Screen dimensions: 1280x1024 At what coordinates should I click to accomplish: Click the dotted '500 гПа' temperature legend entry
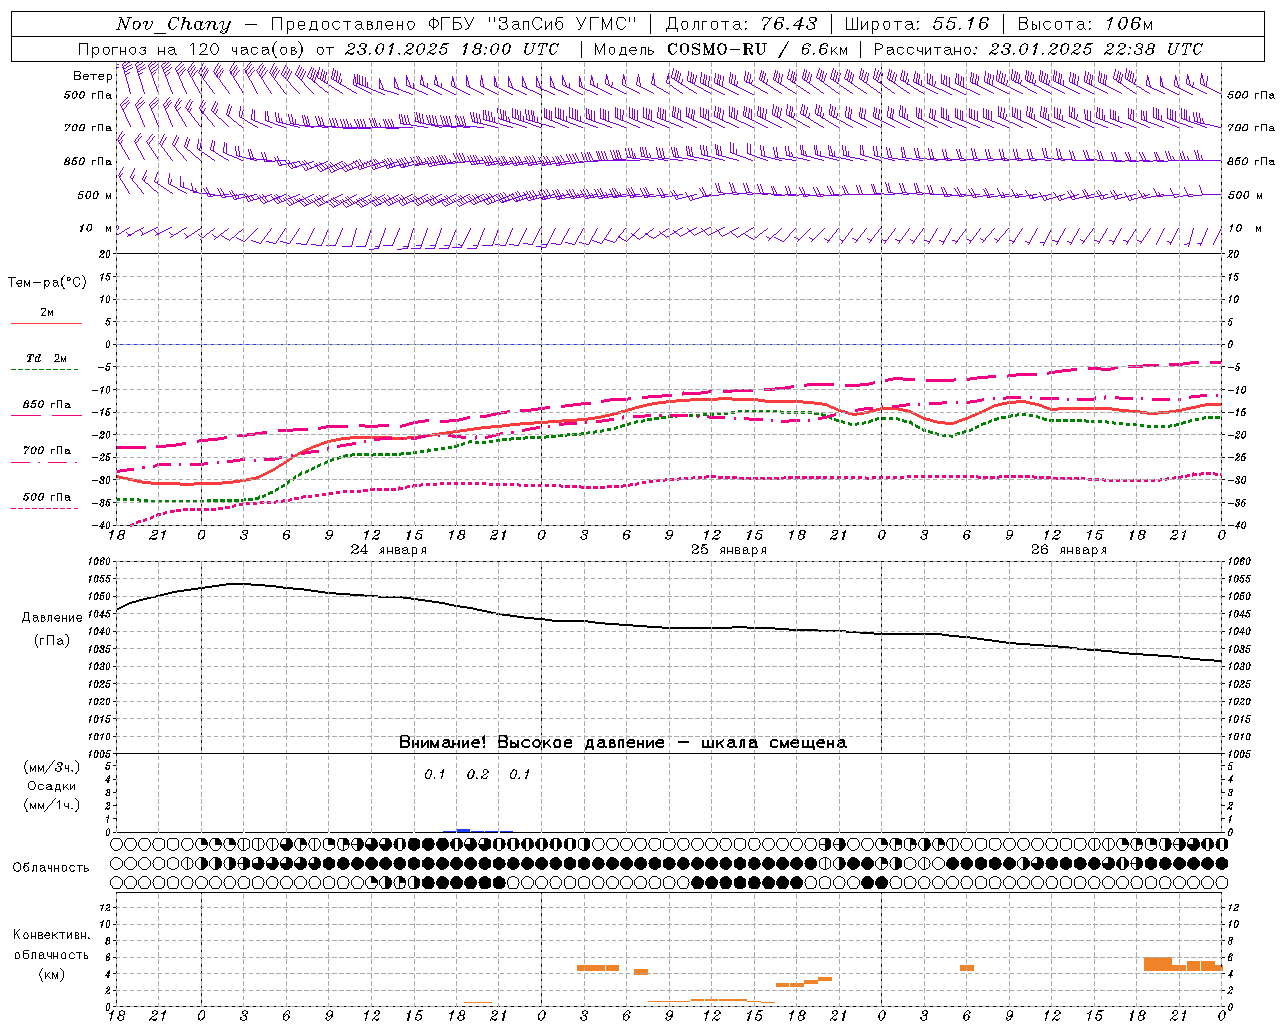click(46, 496)
